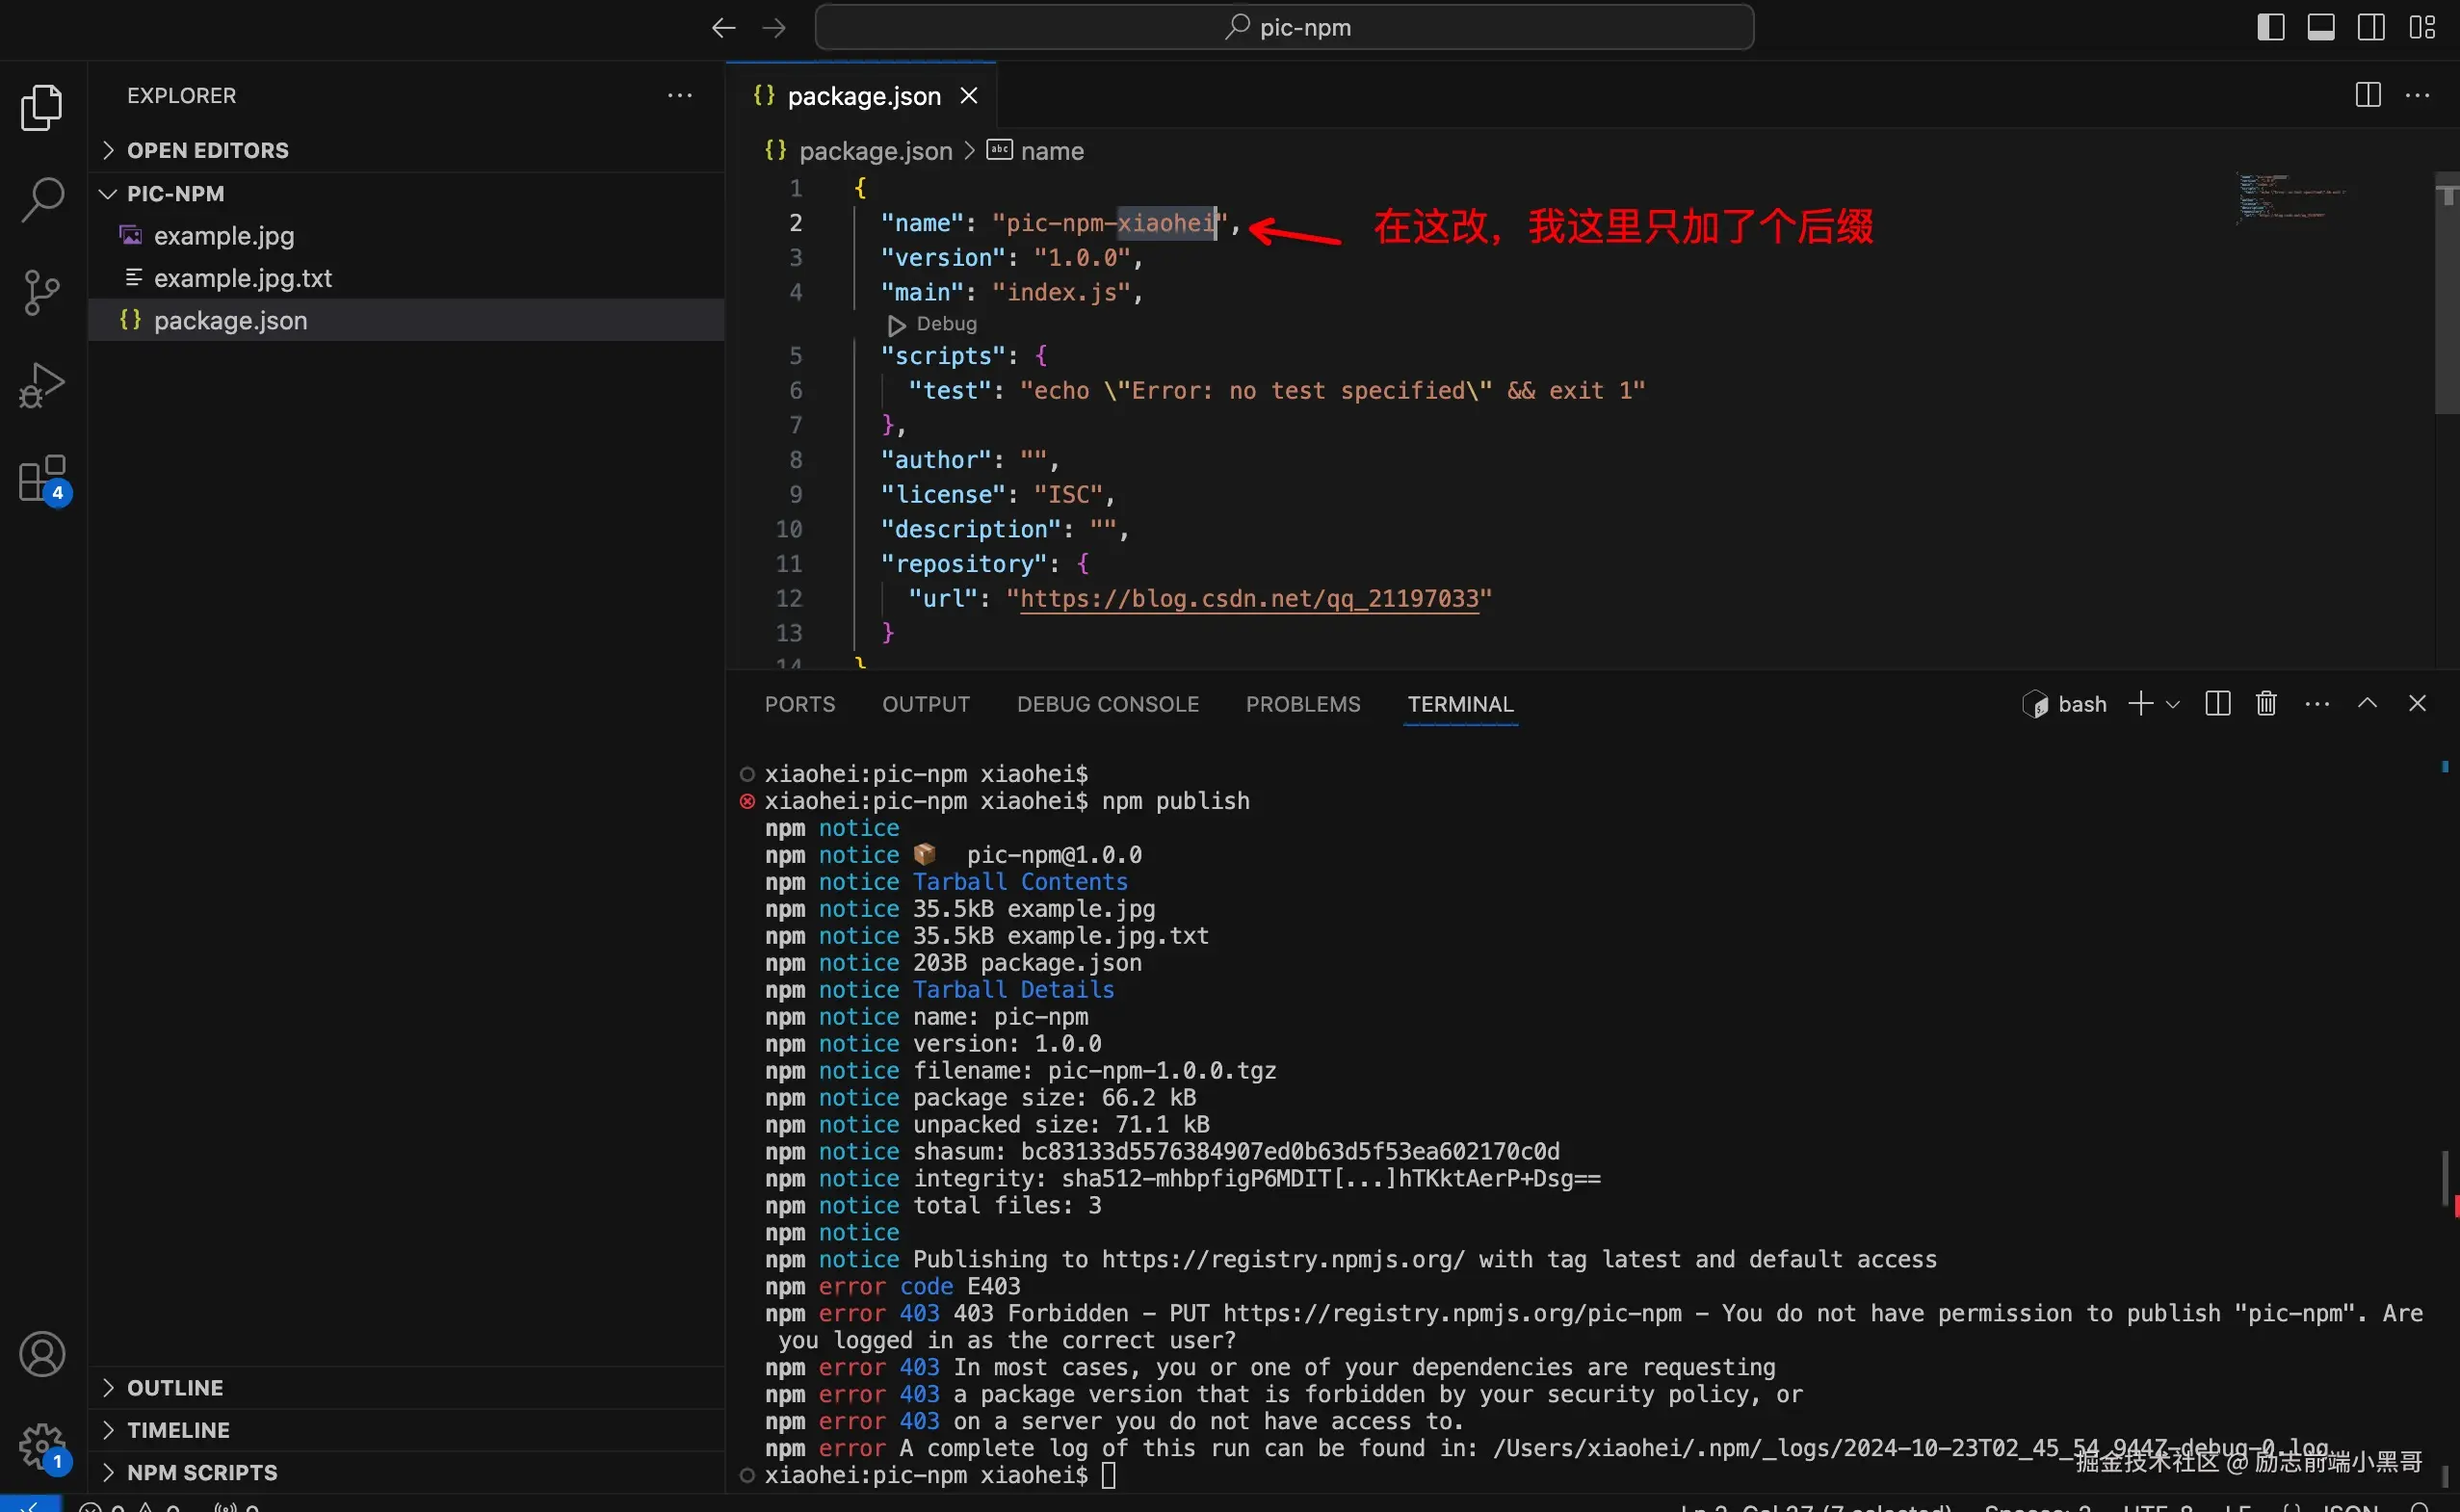Screen dimensions: 2460x1512
Task: Expand the OPEN EDITORS section
Action: (x=207, y=150)
